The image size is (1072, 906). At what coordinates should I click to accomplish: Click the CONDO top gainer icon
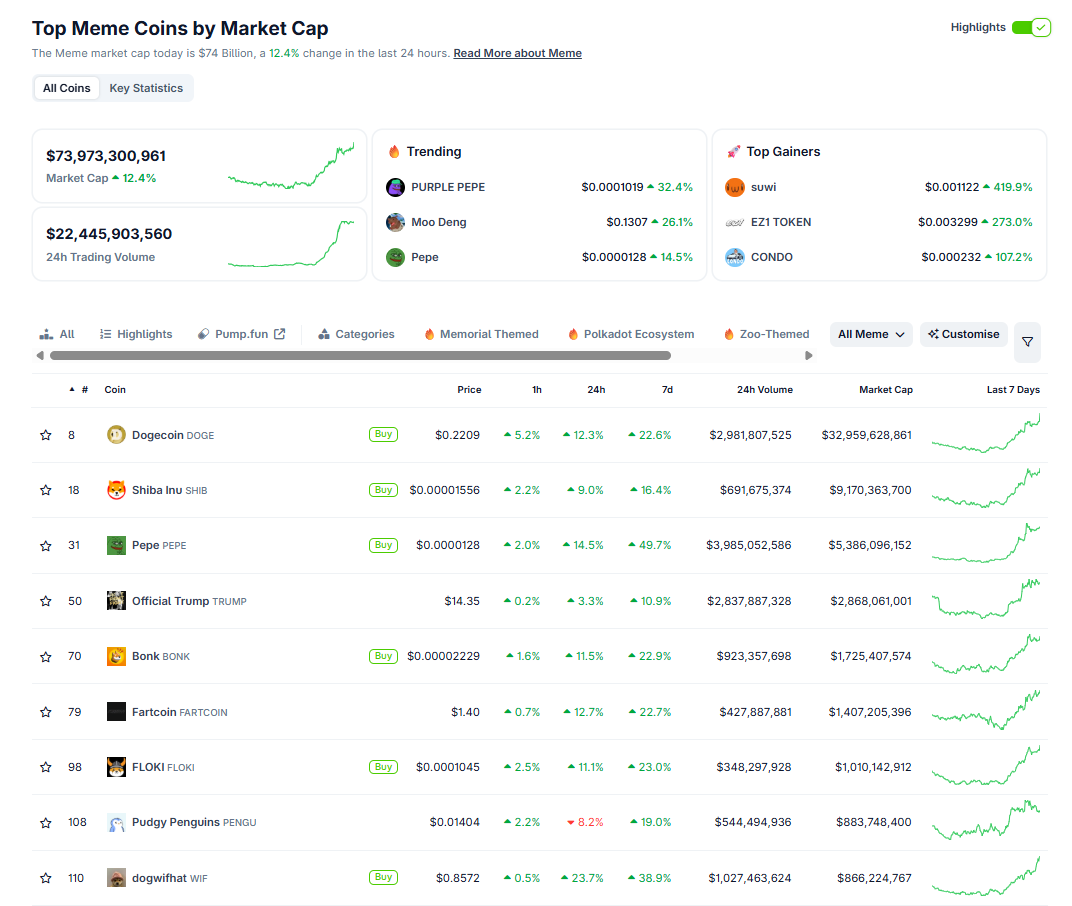(735, 257)
